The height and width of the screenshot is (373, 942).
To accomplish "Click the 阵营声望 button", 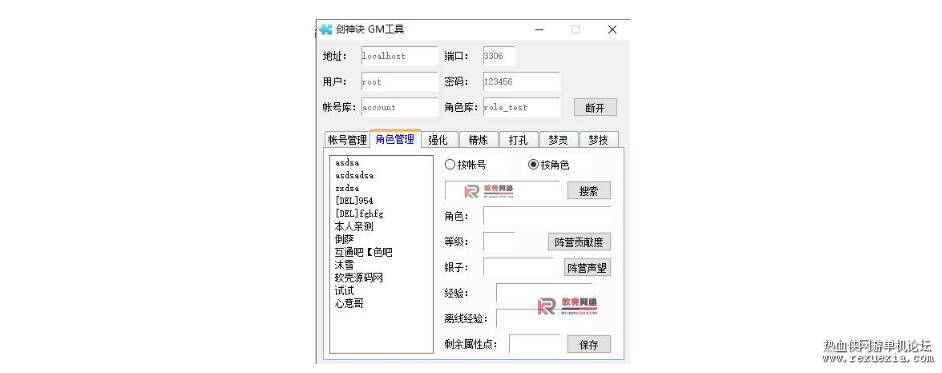I will 587,268.
